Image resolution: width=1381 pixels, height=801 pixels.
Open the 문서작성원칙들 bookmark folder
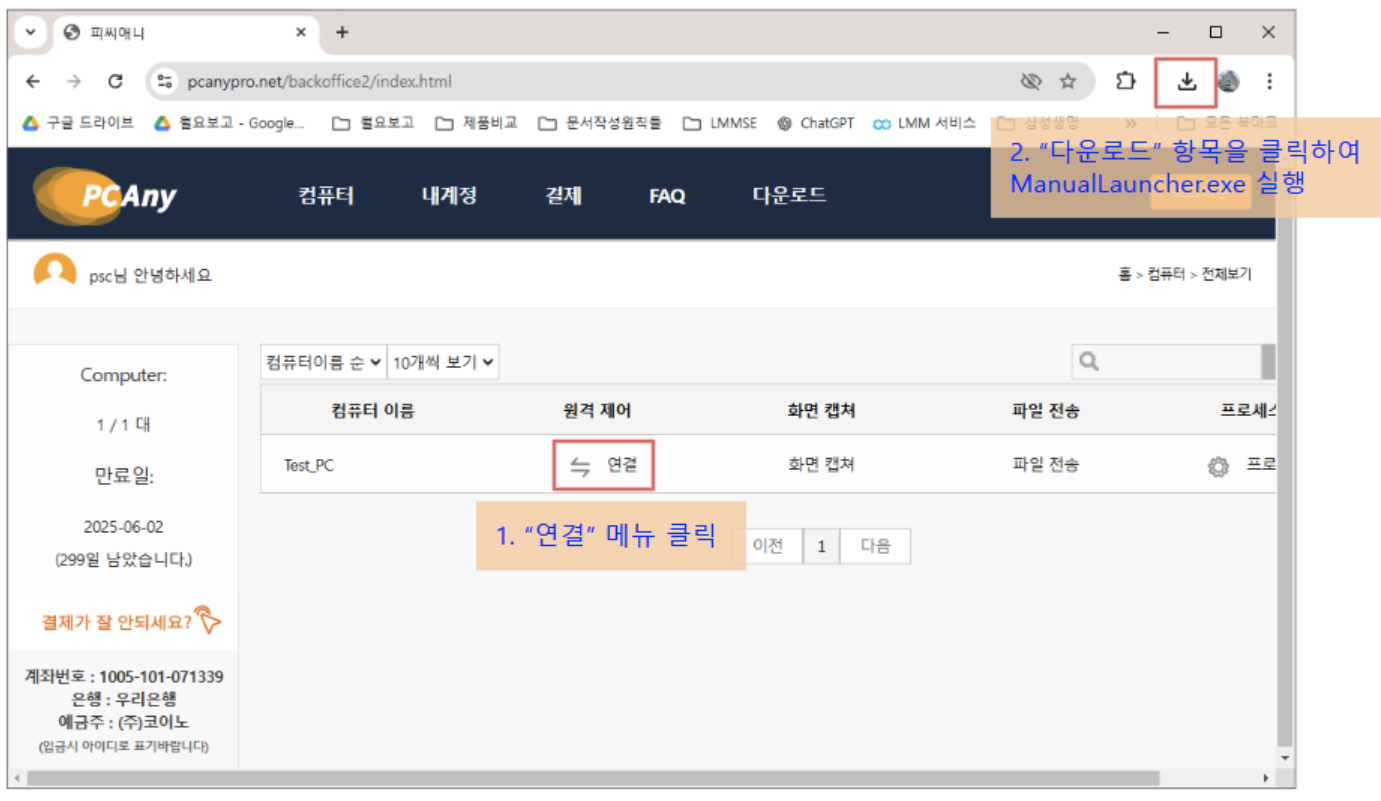coord(600,123)
